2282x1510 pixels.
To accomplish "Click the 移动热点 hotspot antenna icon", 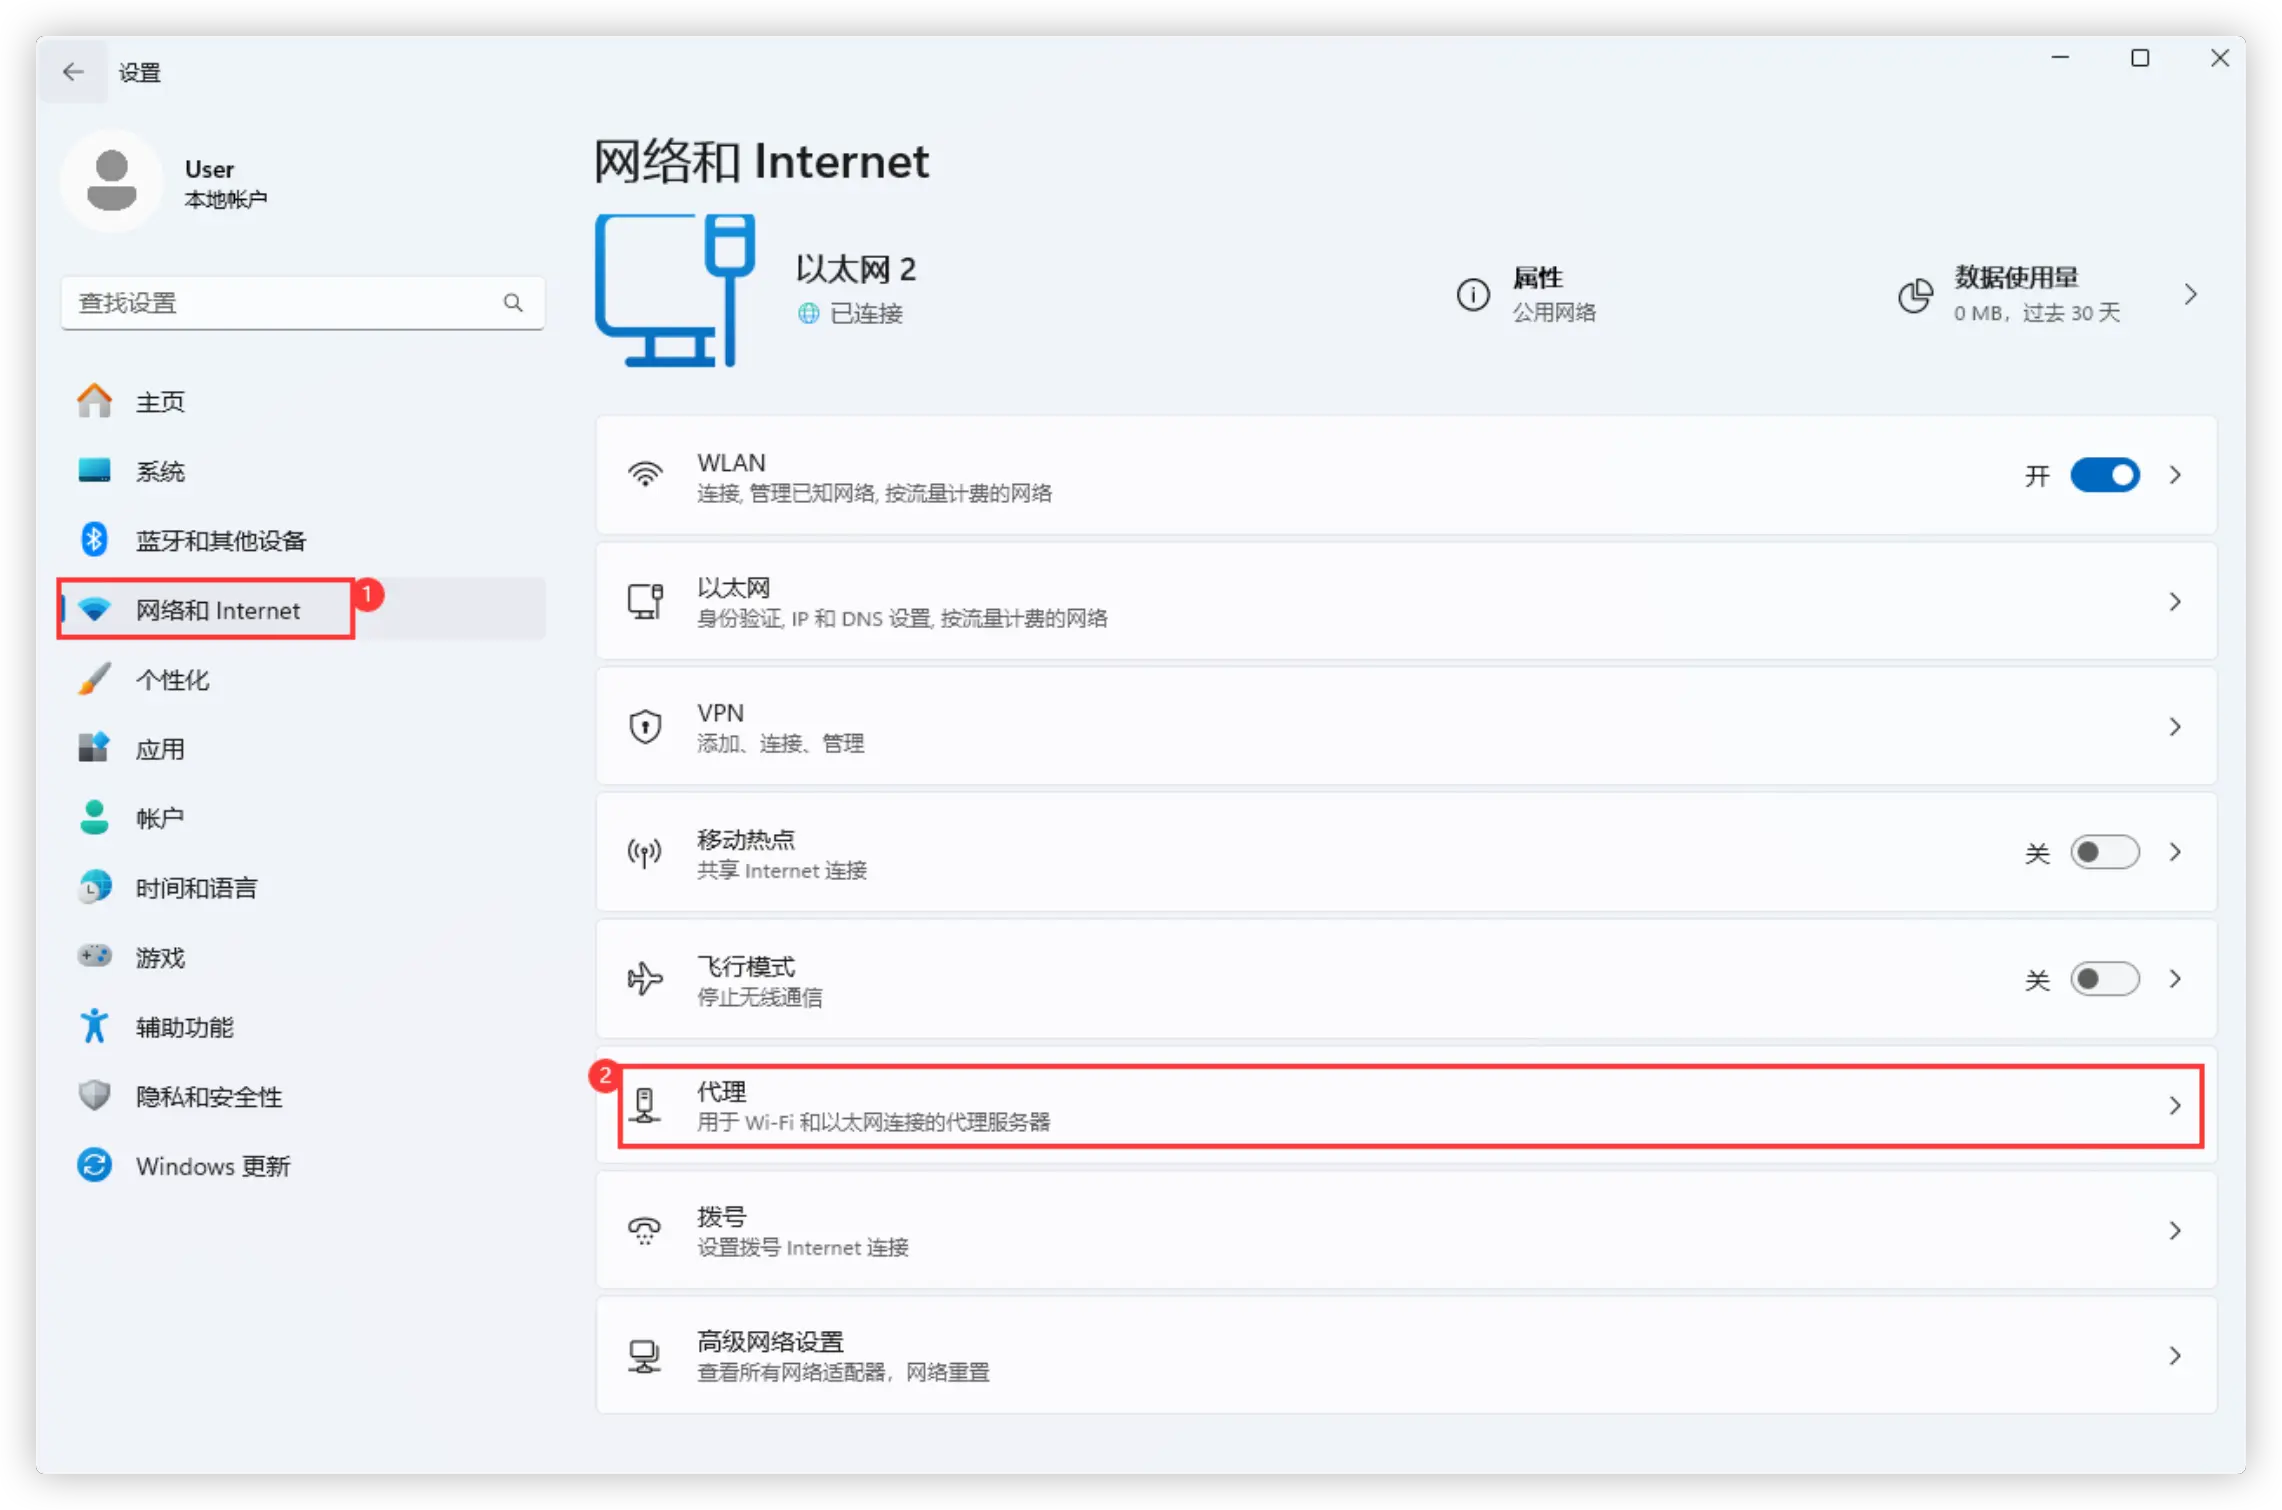I will 645,852.
